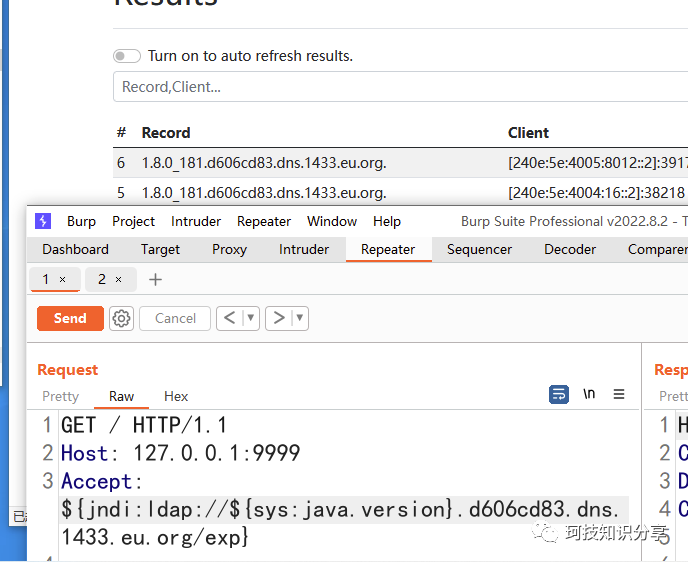Click the # column header in results table
Screen dimensions: 688x562
[122, 132]
